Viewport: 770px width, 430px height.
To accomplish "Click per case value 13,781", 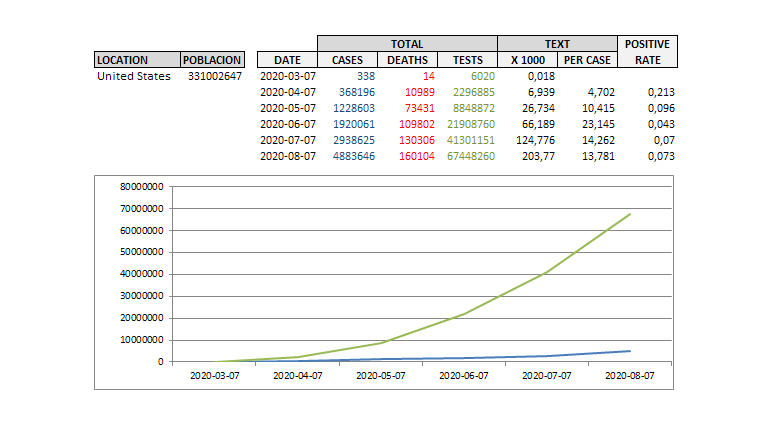I will tap(598, 156).
